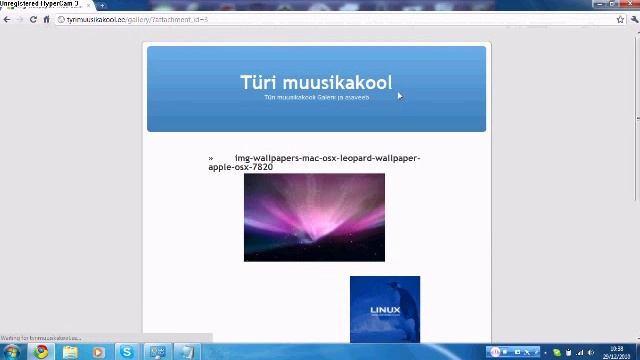This screenshot has width=640, height=360.
Task: Launch Windows Media Player from taskbar
Action: 98,352
